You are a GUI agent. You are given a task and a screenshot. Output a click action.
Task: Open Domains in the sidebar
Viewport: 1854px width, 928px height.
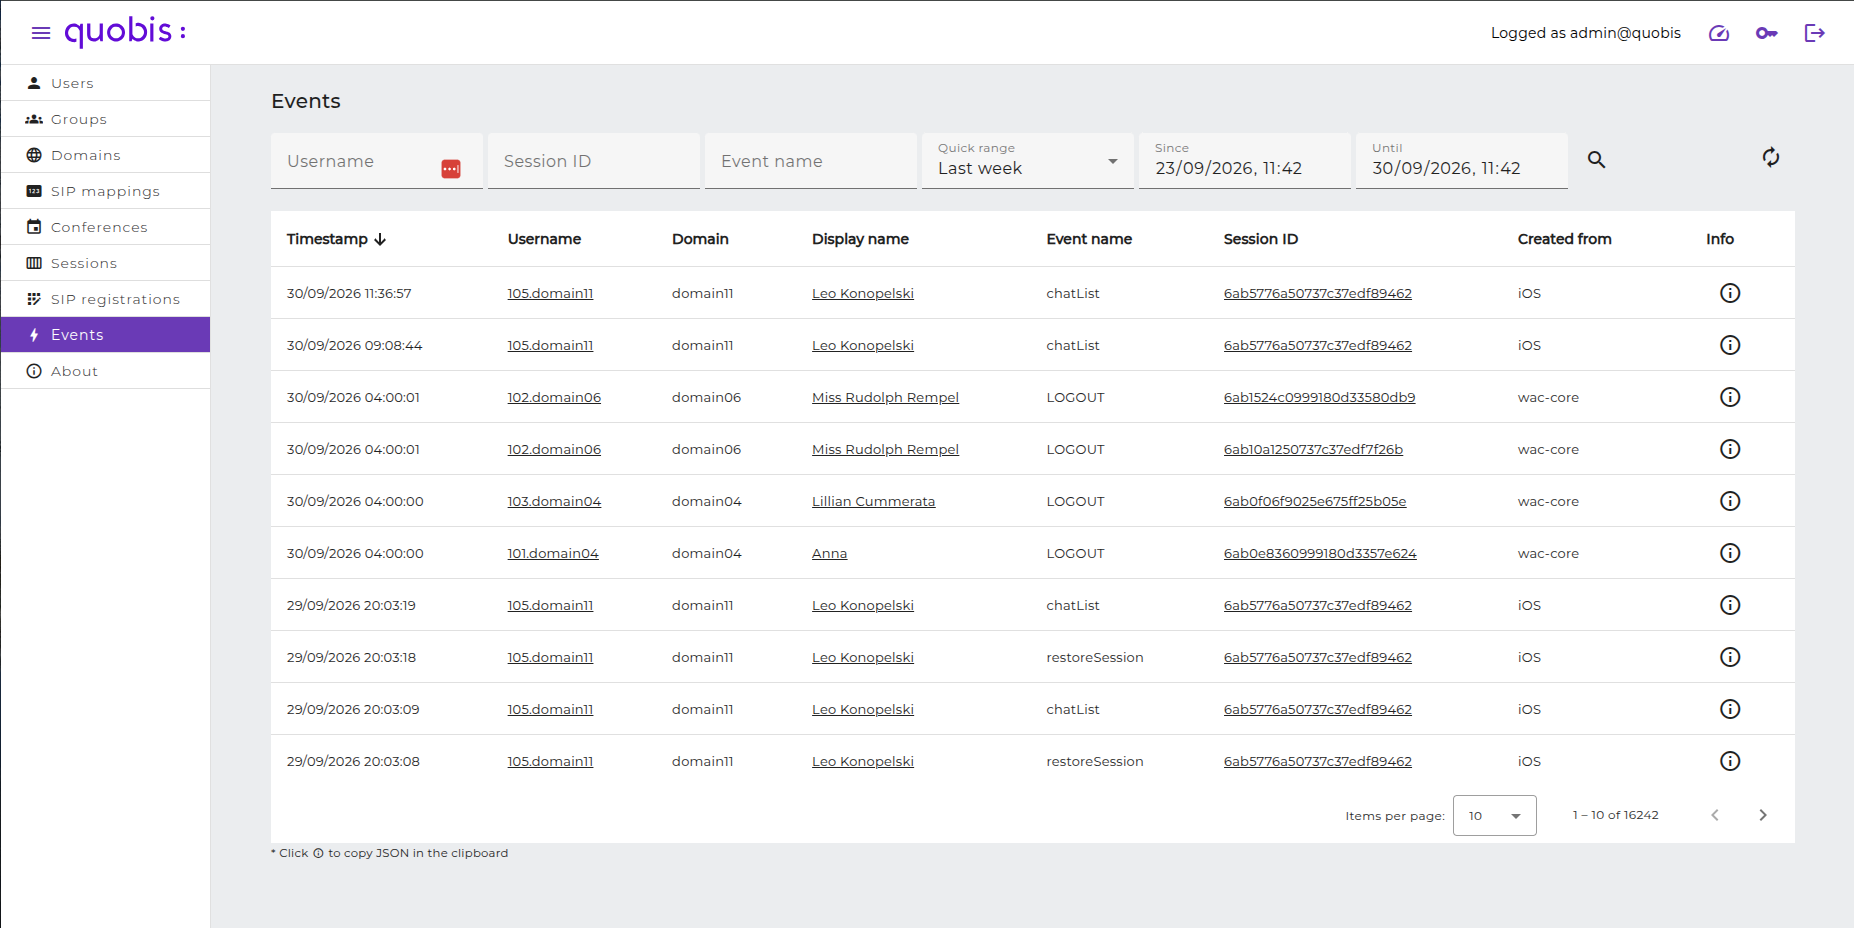tap(105, 155)
